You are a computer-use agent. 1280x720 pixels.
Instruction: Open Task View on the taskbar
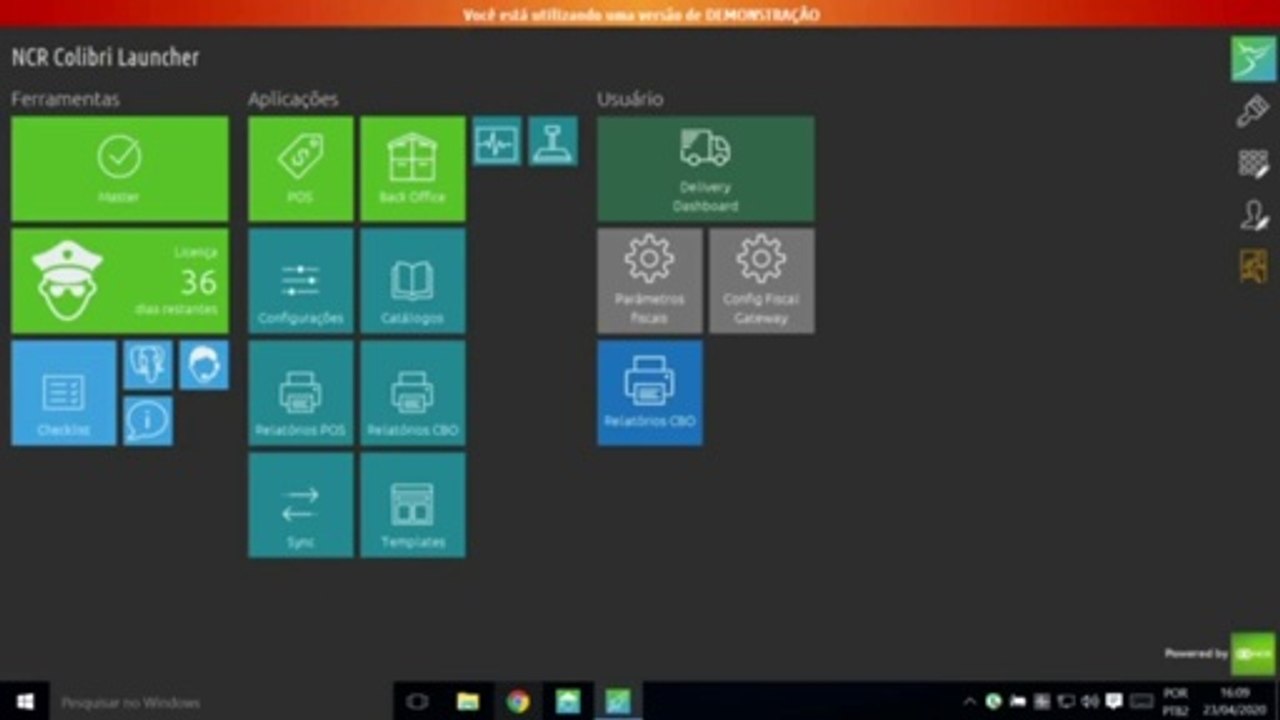(x=418, y=702)
